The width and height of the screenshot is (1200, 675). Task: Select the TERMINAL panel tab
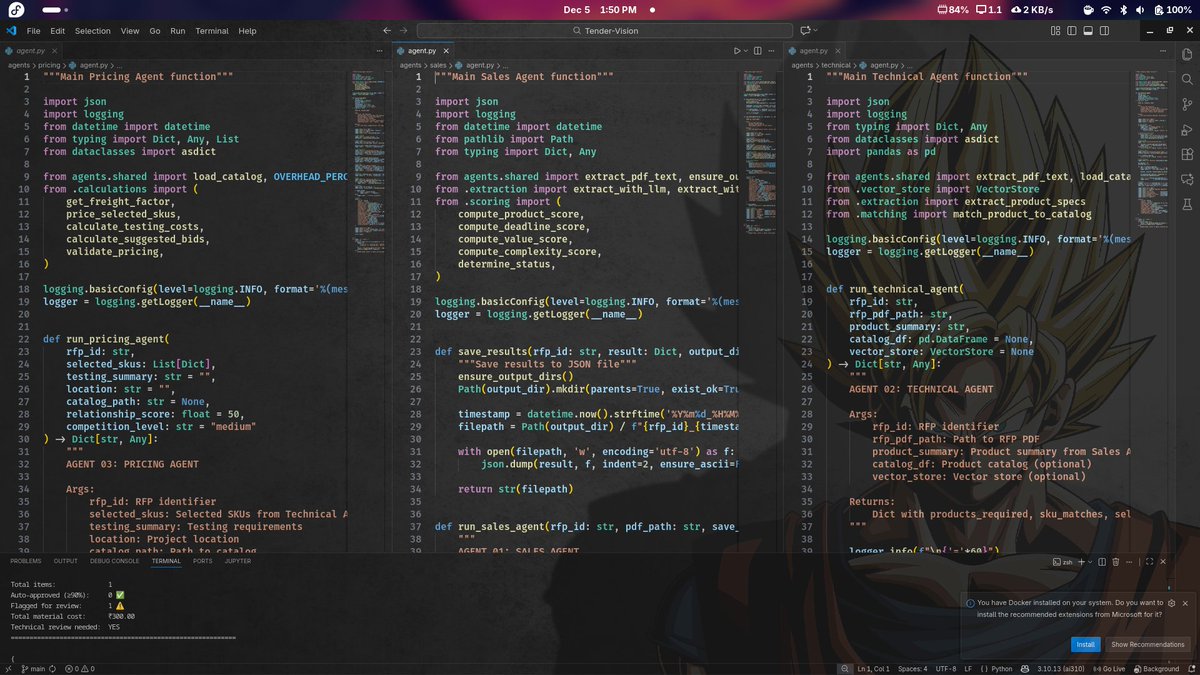click(x=166, y=561)
